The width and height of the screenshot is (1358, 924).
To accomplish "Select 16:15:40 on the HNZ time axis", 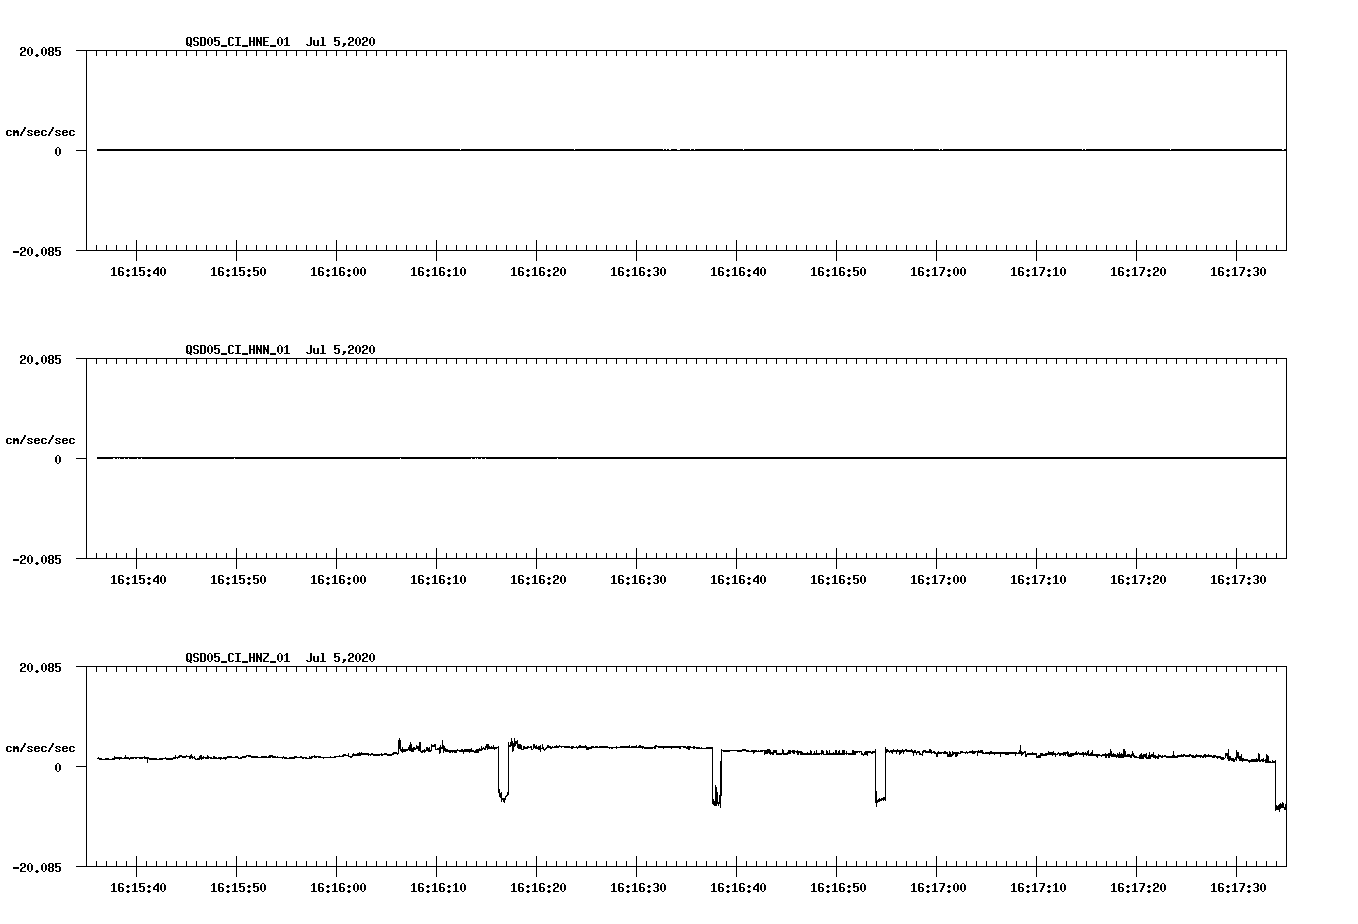I will (138, 888).
